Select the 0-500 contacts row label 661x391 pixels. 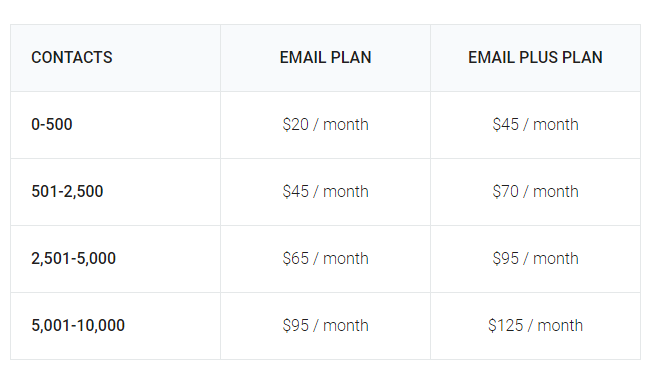[x=52, y=124]
